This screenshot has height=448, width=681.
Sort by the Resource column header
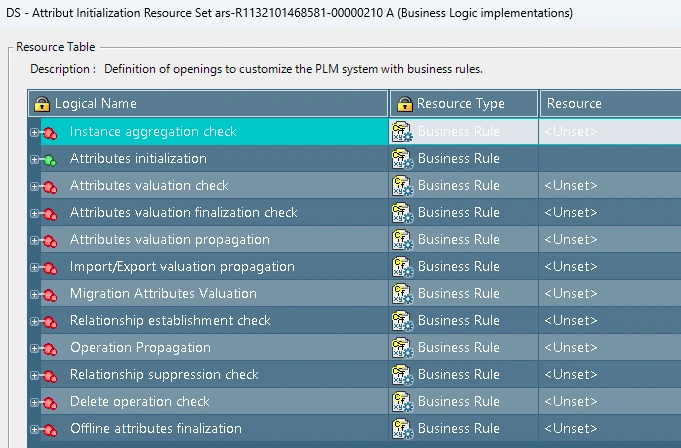click(574, 104)
